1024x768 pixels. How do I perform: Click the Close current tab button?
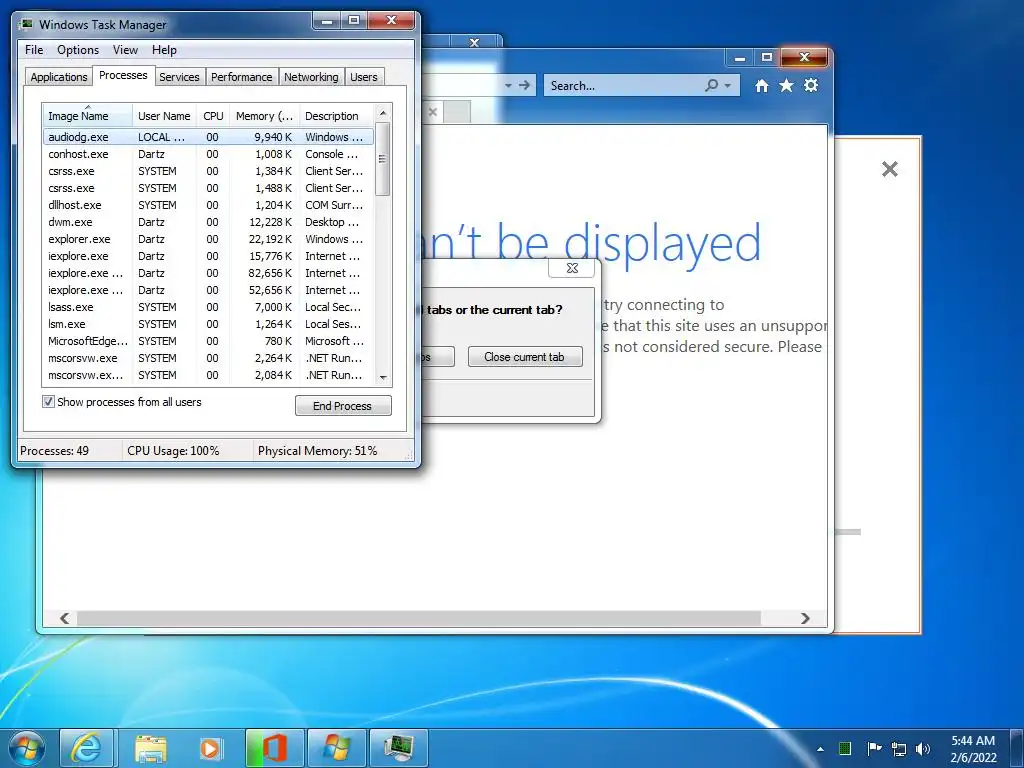pos(524,357)
